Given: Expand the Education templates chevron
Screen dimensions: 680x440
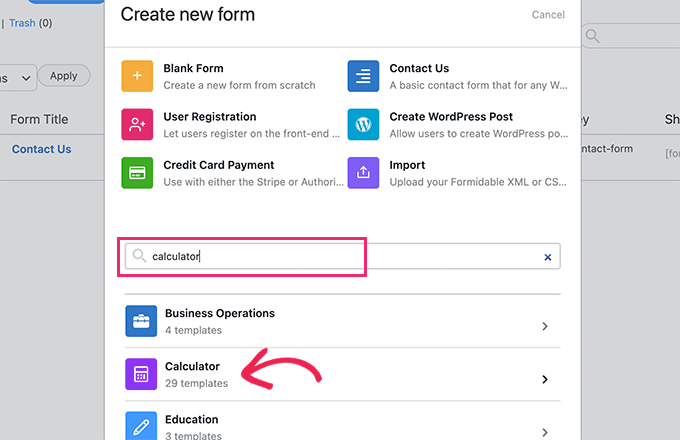Looking at the screenshot, I should pos(545,432).
